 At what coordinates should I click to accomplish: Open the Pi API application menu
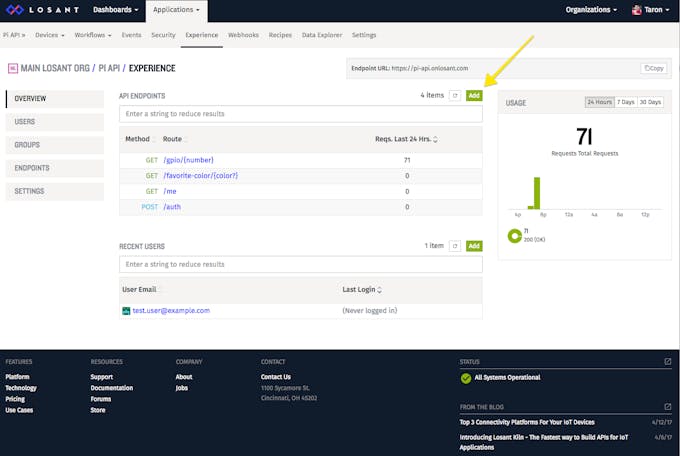[x=14, y=35]
